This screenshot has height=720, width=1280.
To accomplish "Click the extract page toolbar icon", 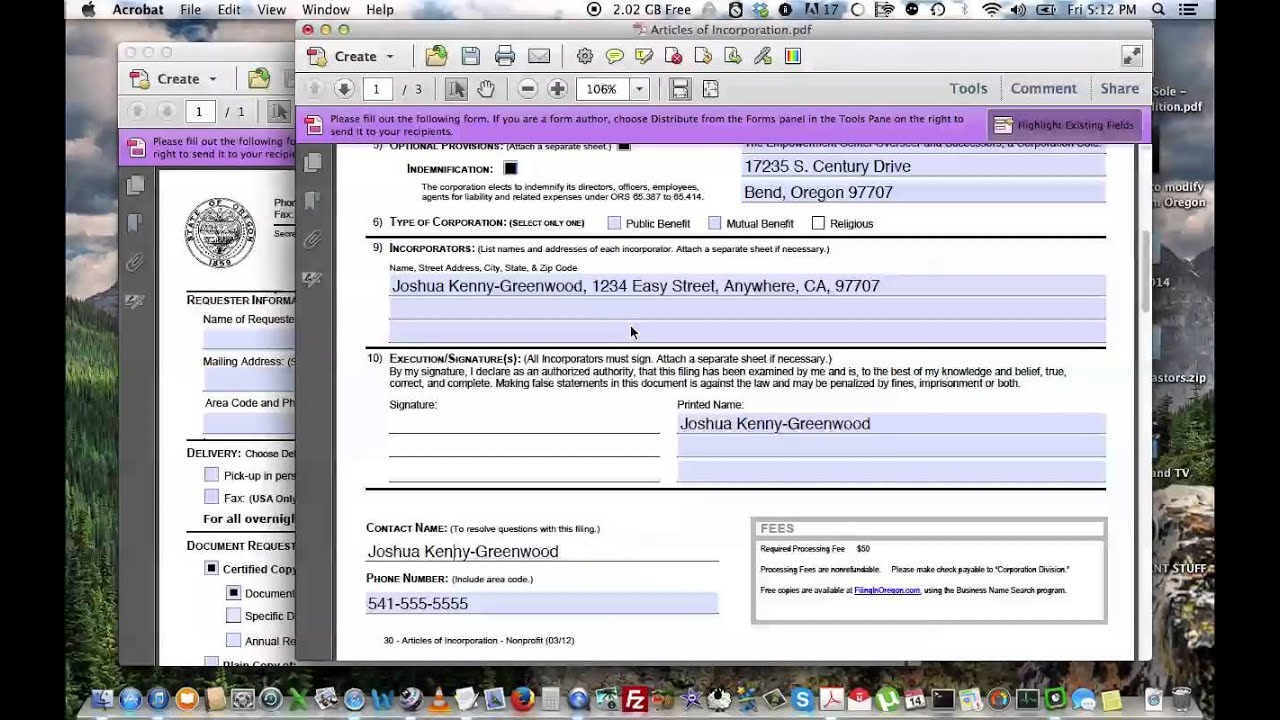I will (733, 56).
